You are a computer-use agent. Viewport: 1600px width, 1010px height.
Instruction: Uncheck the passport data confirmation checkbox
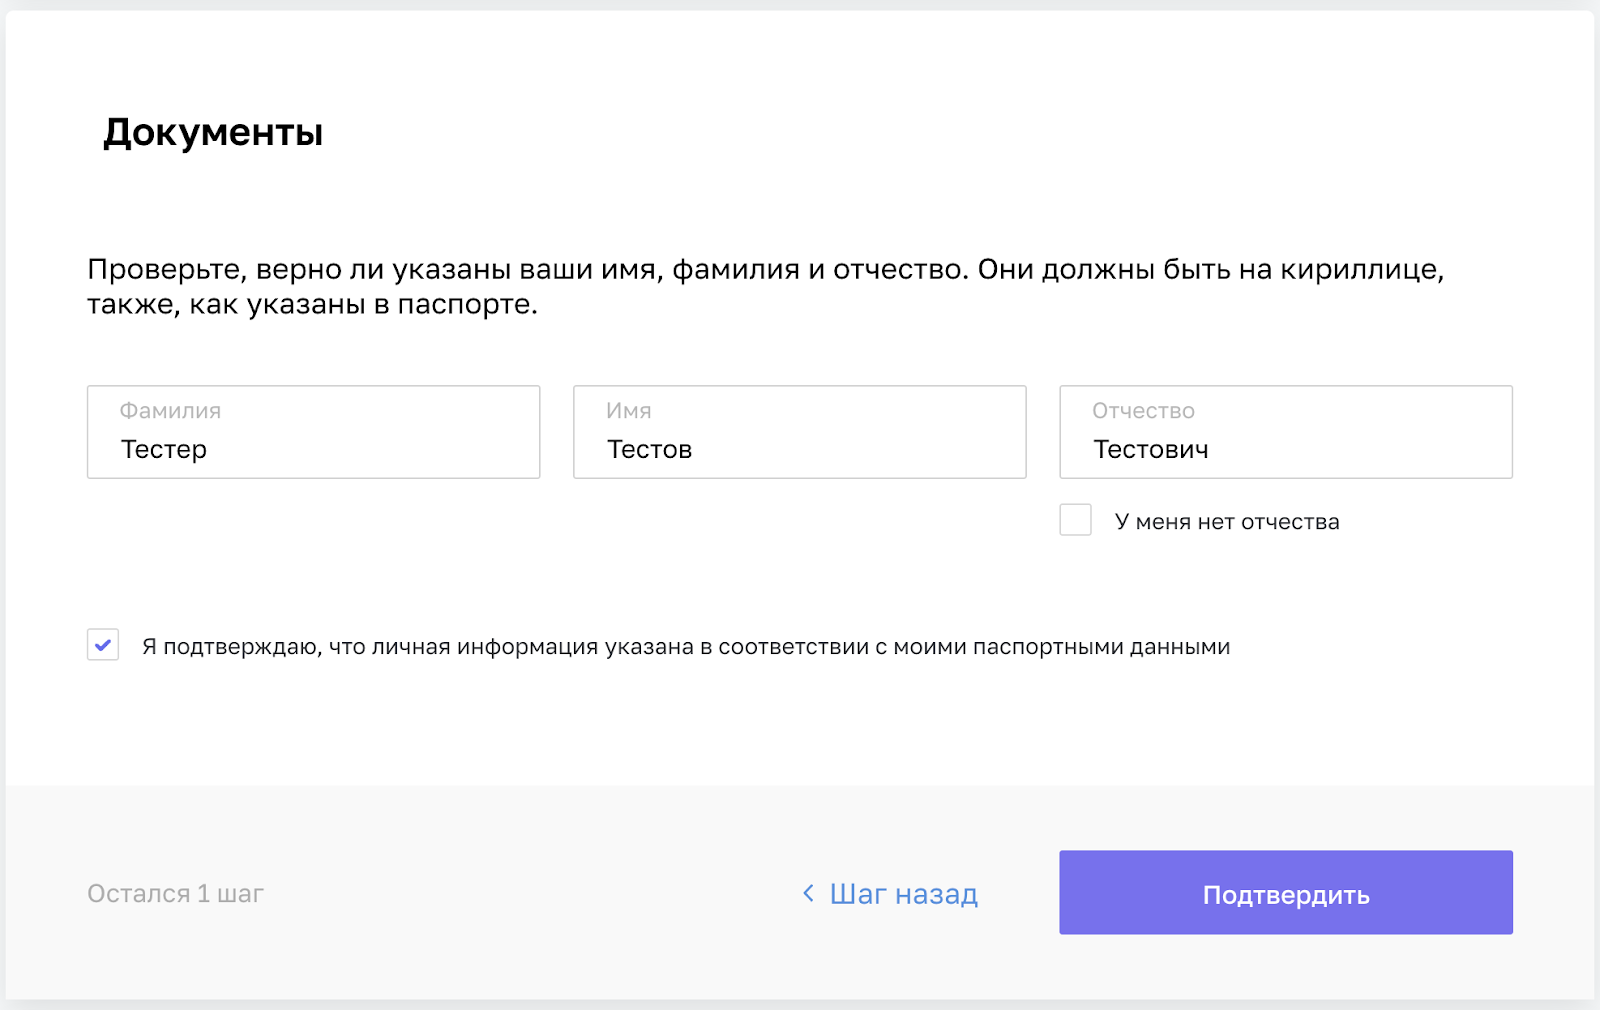pos(103,645)
